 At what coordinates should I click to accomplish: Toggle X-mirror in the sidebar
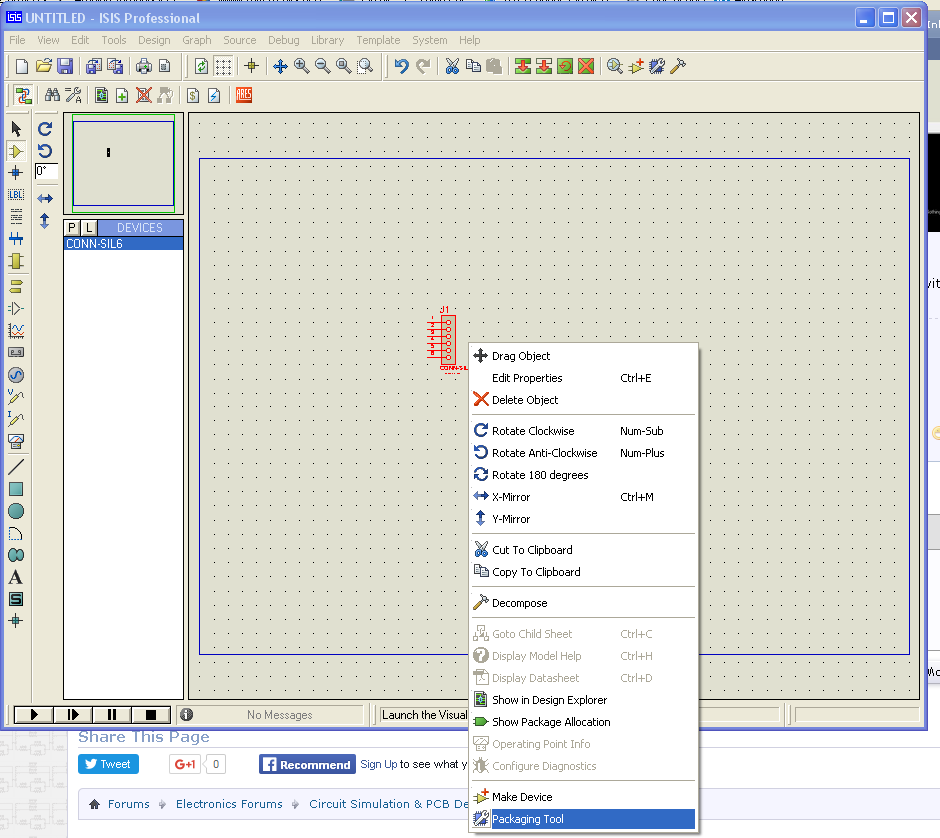tap(45, 198)
